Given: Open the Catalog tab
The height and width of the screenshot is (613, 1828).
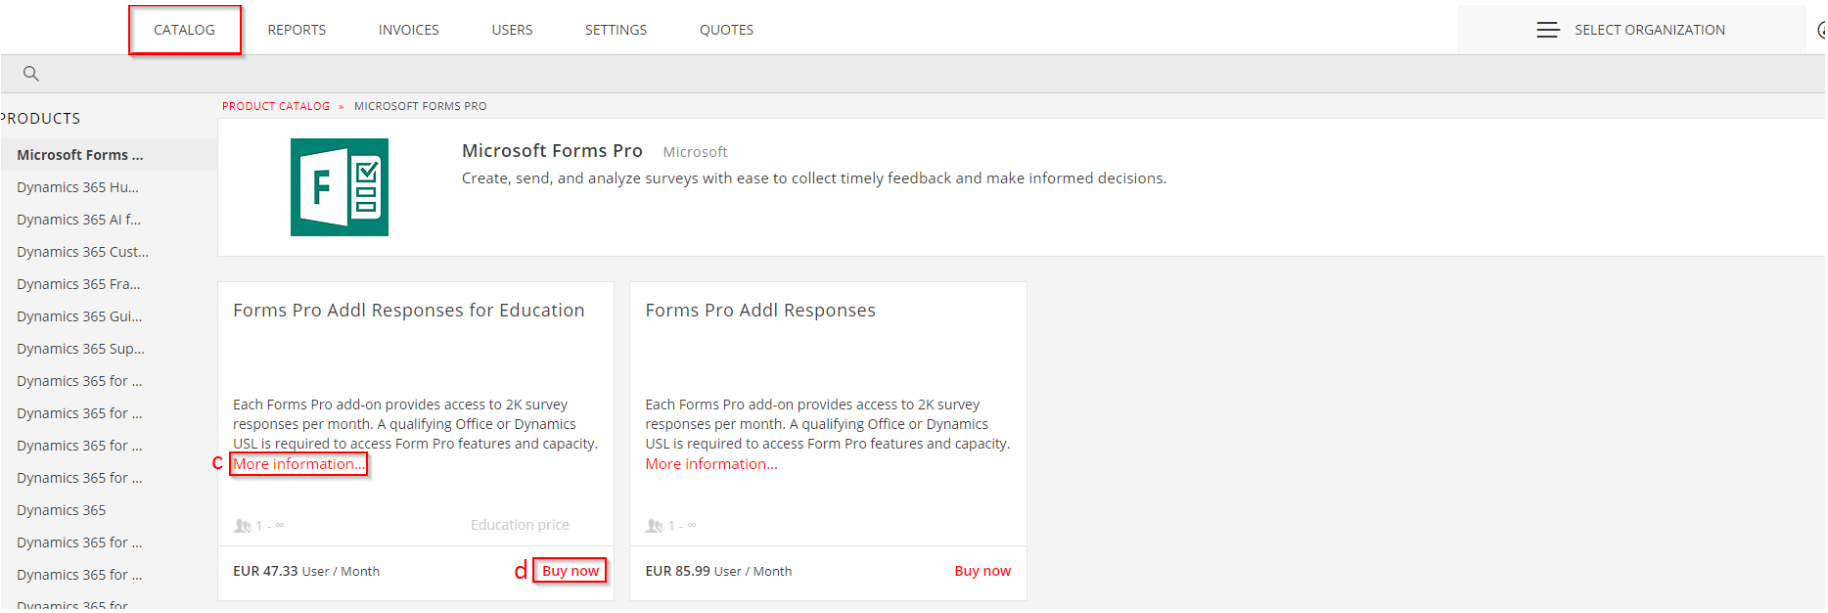Looking at the screenshot, I should pyautogui.click(x=184, y=30).
